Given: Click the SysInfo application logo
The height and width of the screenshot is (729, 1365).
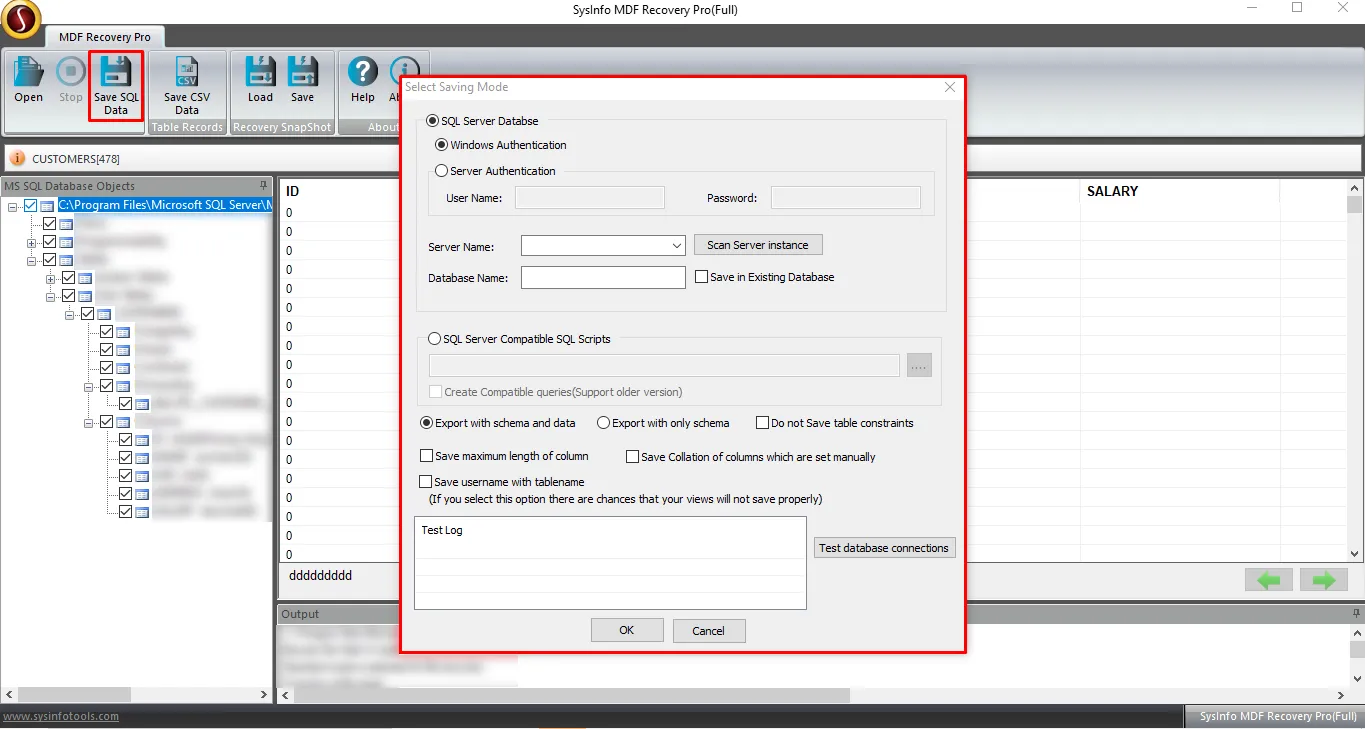Looking at the screenshot, I should point(21,17).
